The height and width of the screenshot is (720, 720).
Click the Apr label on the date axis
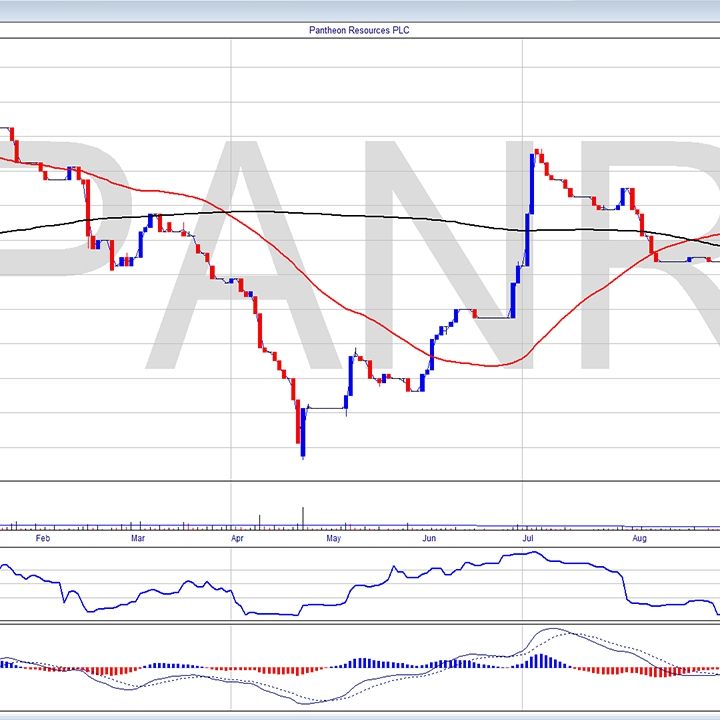click(x=237, y=538)
